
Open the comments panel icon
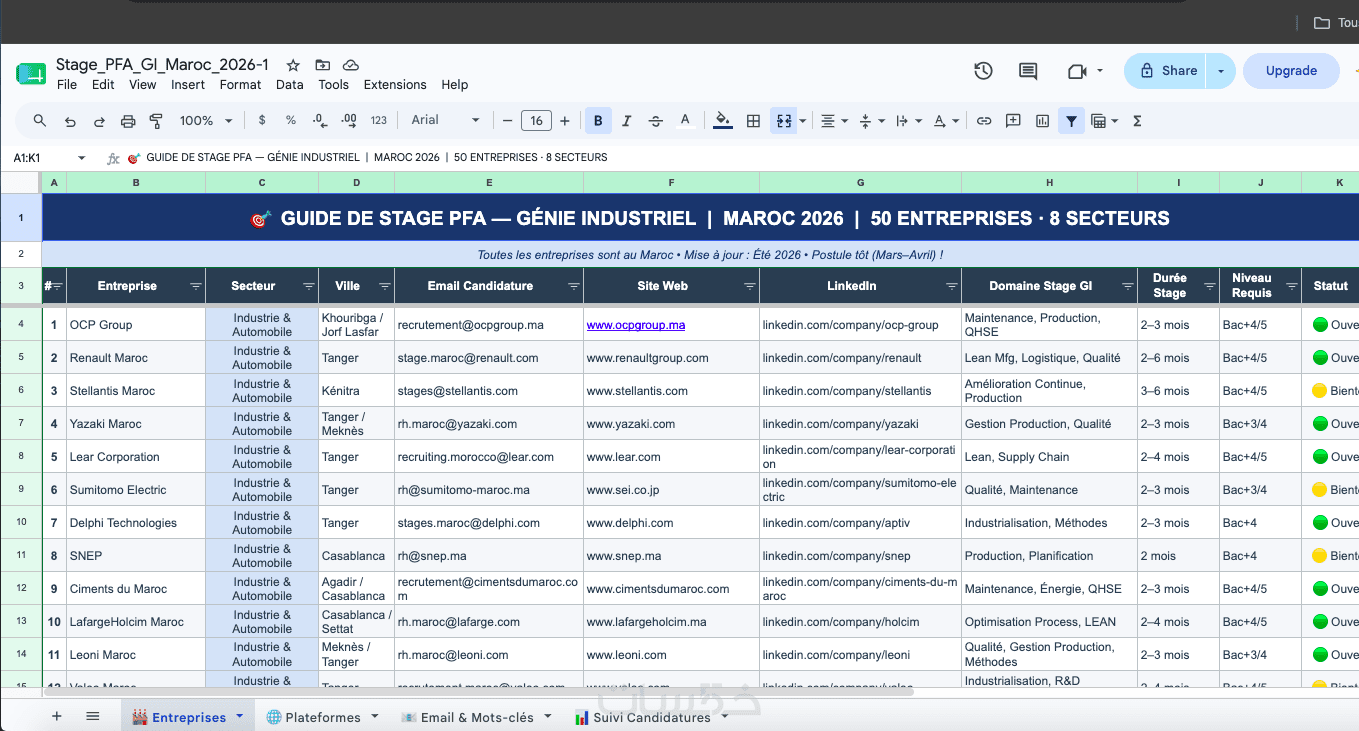coord(1028,71)
